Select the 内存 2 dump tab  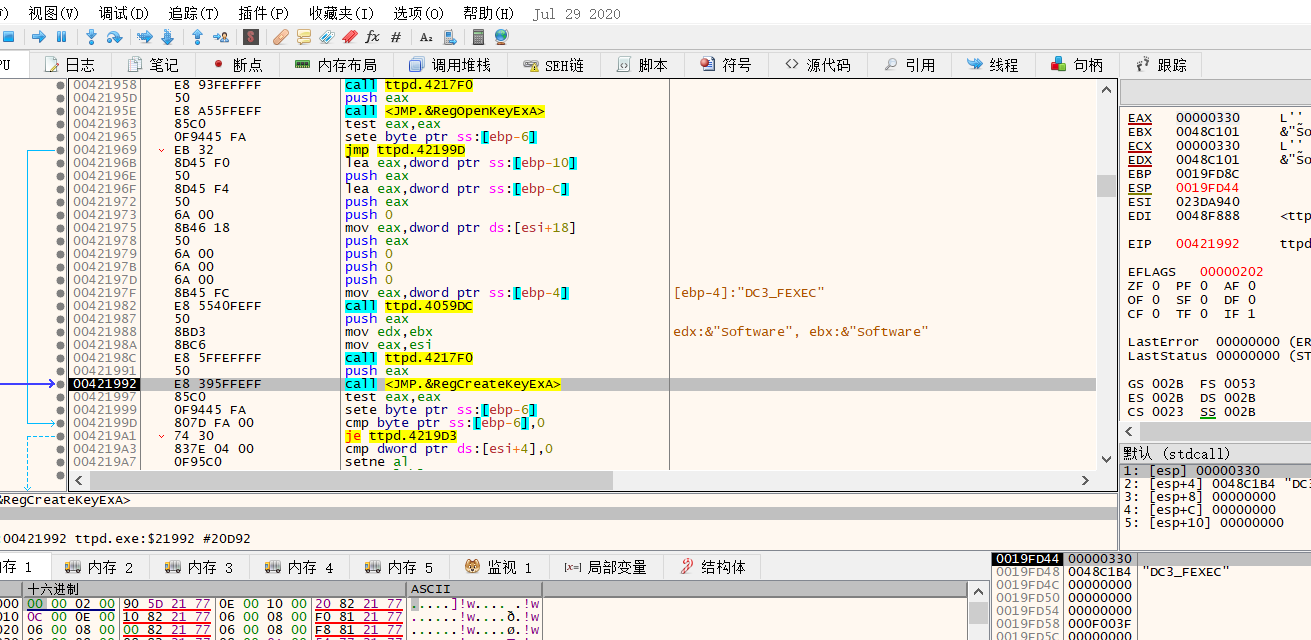[x=100, y=567]
